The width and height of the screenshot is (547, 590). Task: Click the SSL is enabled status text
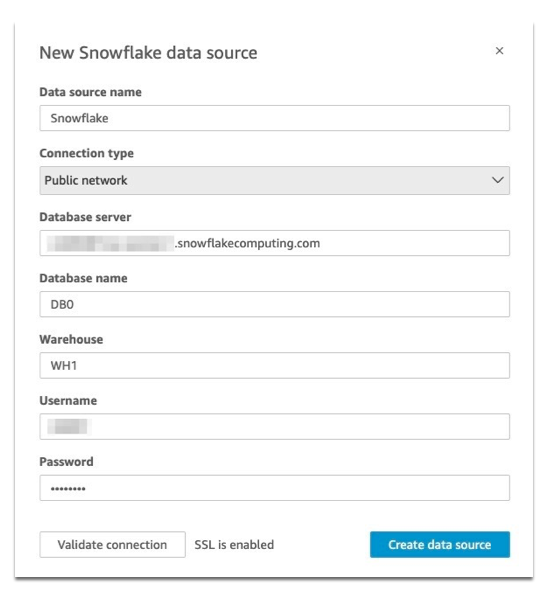[234, 544]
